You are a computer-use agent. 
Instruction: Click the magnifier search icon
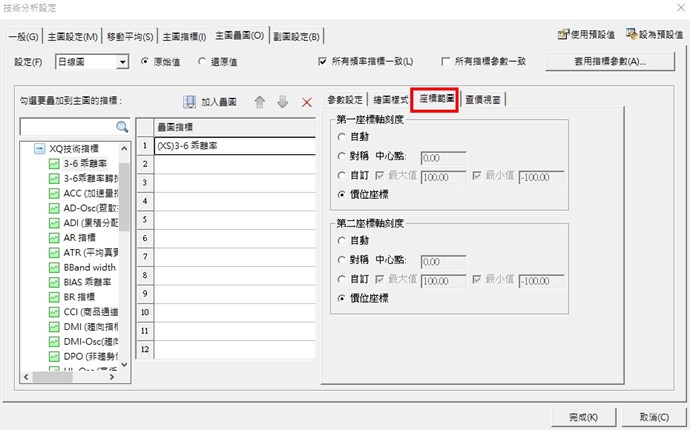122,127
